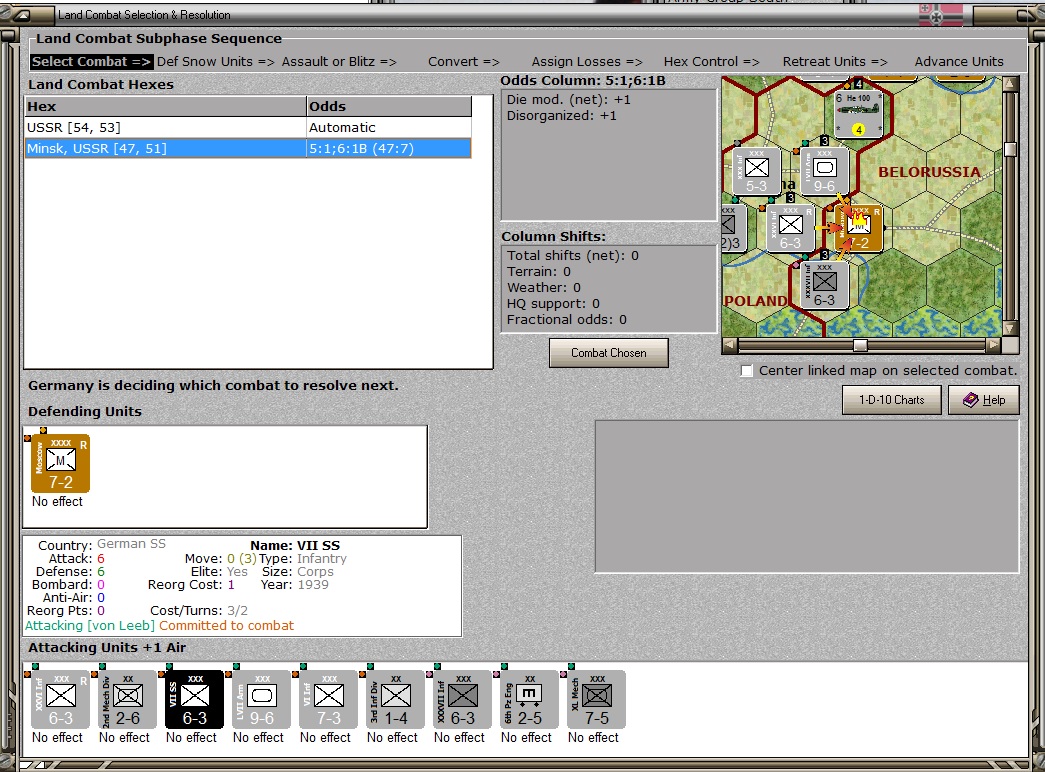Sort by the Hex column header

(x=165, y=106)
